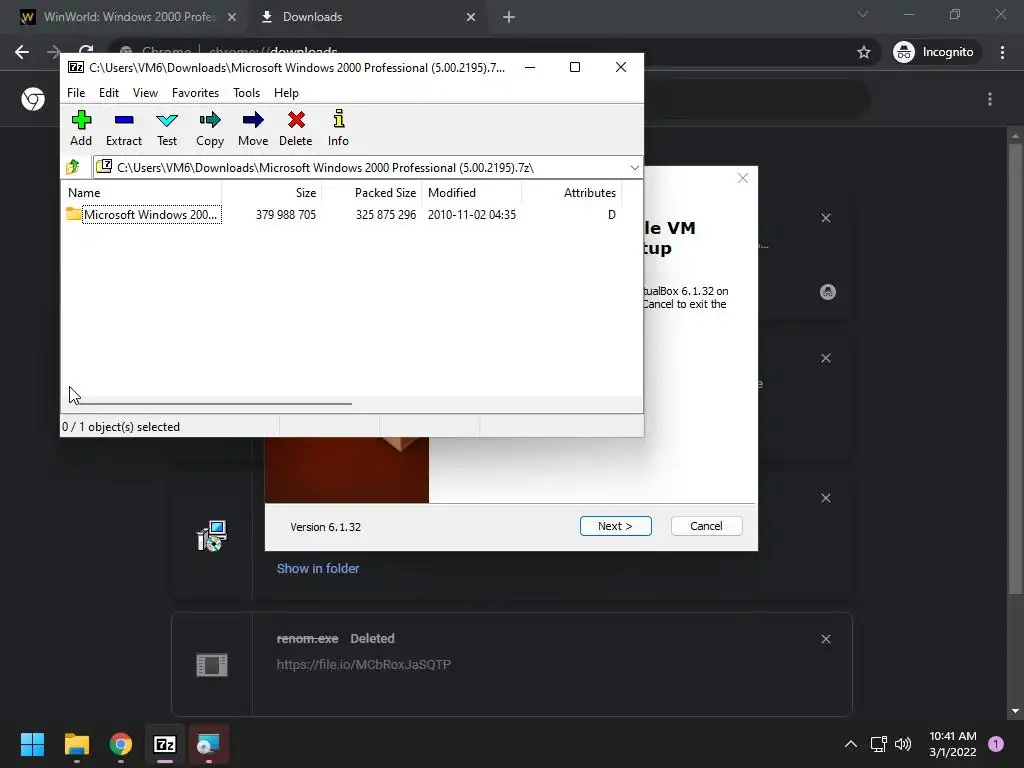
Task: Open the 7-Zip View menu
Action: click(145, 93)
